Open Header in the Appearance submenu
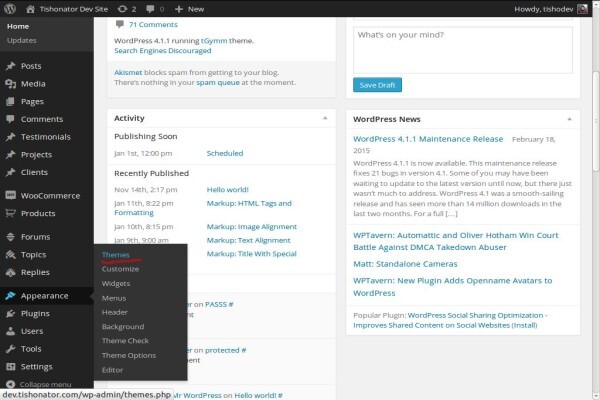600x400 pixels. tap(114, 312)
